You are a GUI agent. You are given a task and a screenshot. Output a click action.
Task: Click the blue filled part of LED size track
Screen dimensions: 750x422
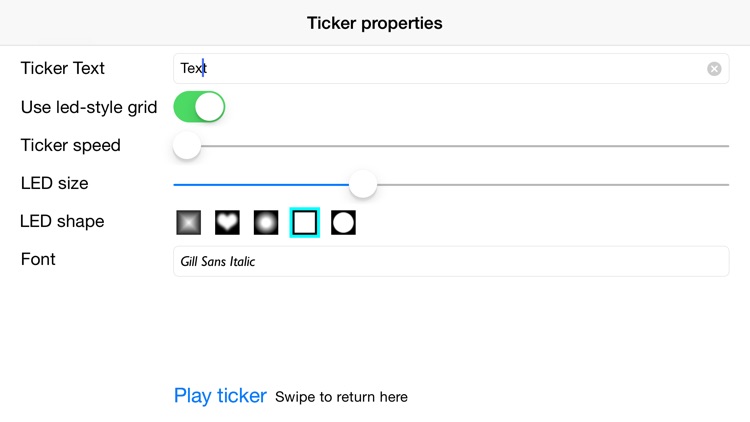point(261,184)
